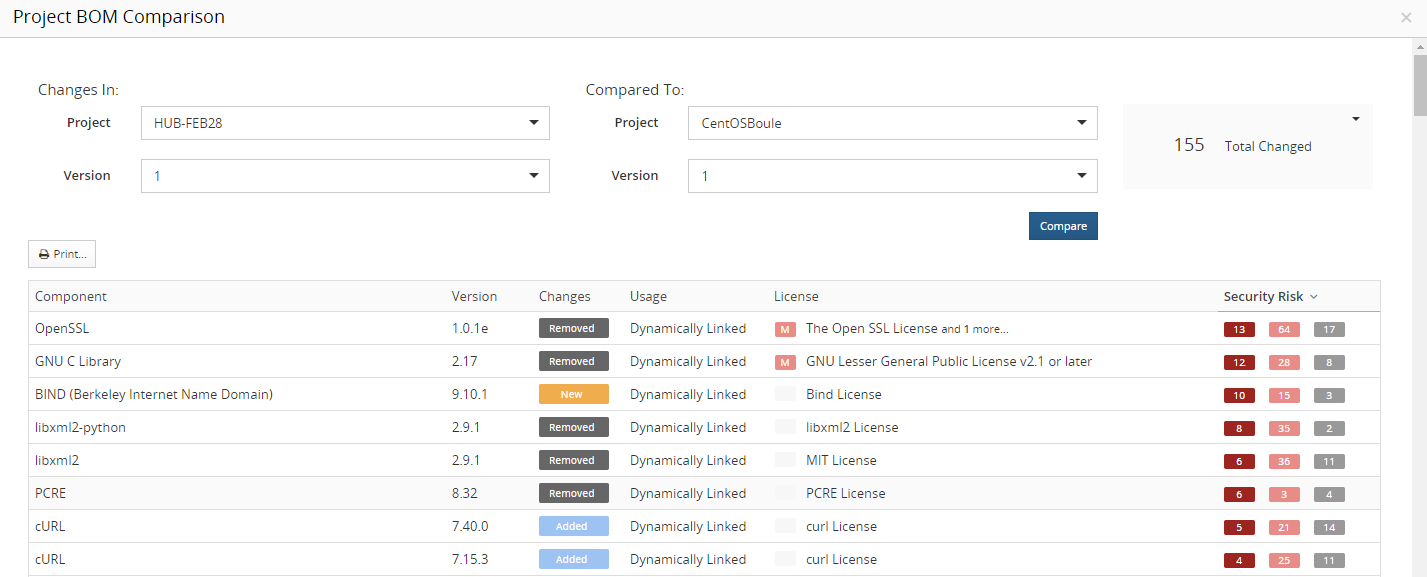Click the Removed badge on the OpenSSL row
This screenshot has width=1427, height=577.
pos(573,329)
